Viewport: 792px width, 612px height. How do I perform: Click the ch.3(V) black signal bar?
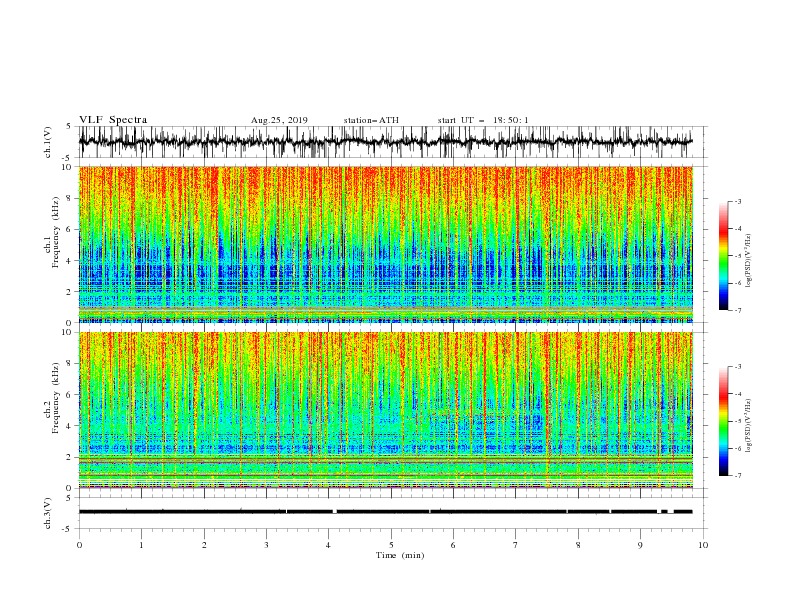(x=386, y=512)
